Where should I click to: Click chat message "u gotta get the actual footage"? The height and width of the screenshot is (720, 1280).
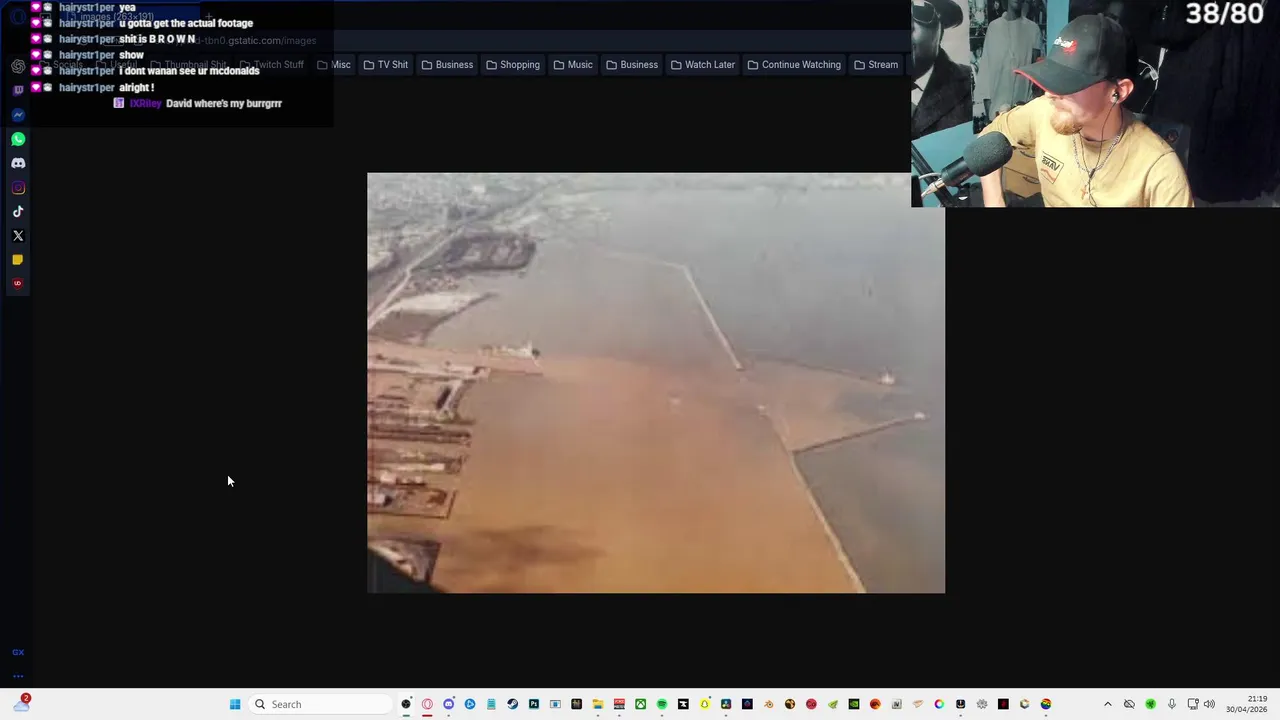(186, 23)
